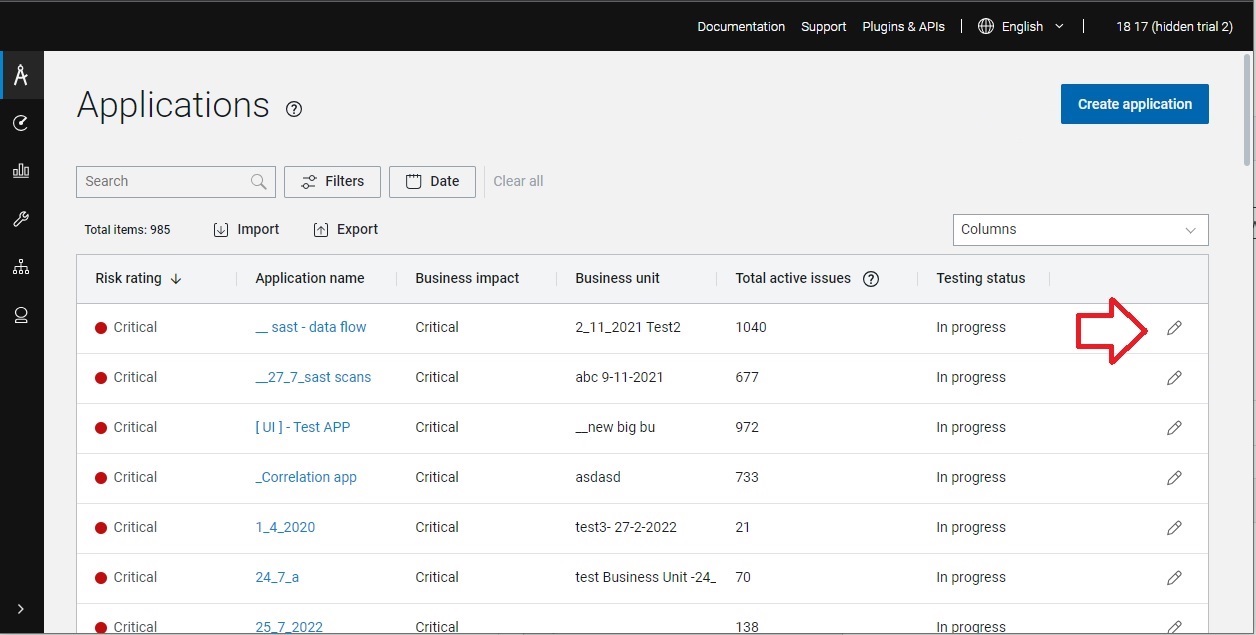This screenshot has height=635, width=1256.
Task: Open the bar chart reports icon in sidebar
Action: [21, 171]
